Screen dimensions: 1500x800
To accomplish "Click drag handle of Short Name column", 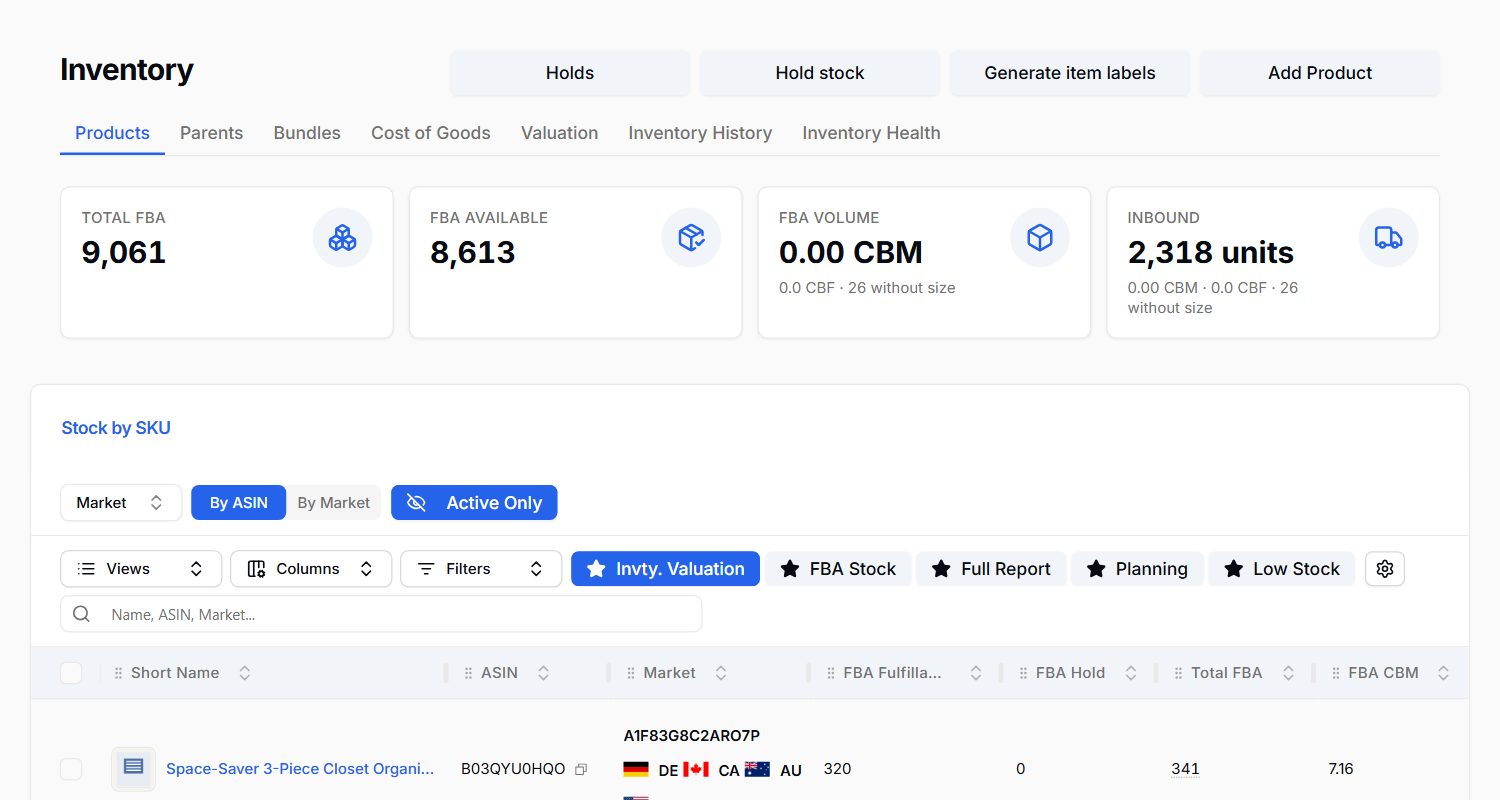I will tap(118, 673).
